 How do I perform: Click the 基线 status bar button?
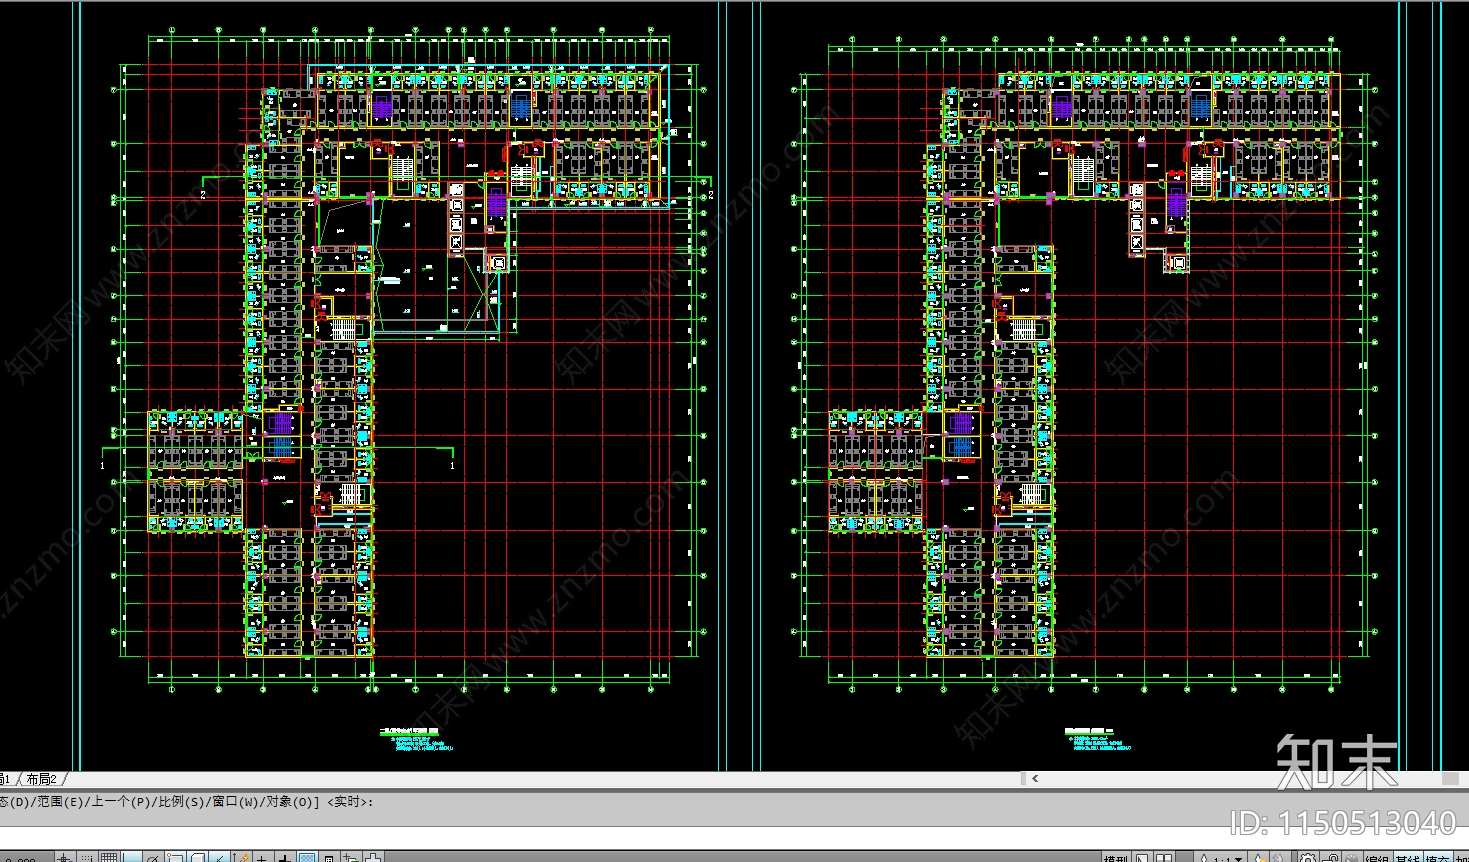pyautogui.click(x=1408, y=856)
